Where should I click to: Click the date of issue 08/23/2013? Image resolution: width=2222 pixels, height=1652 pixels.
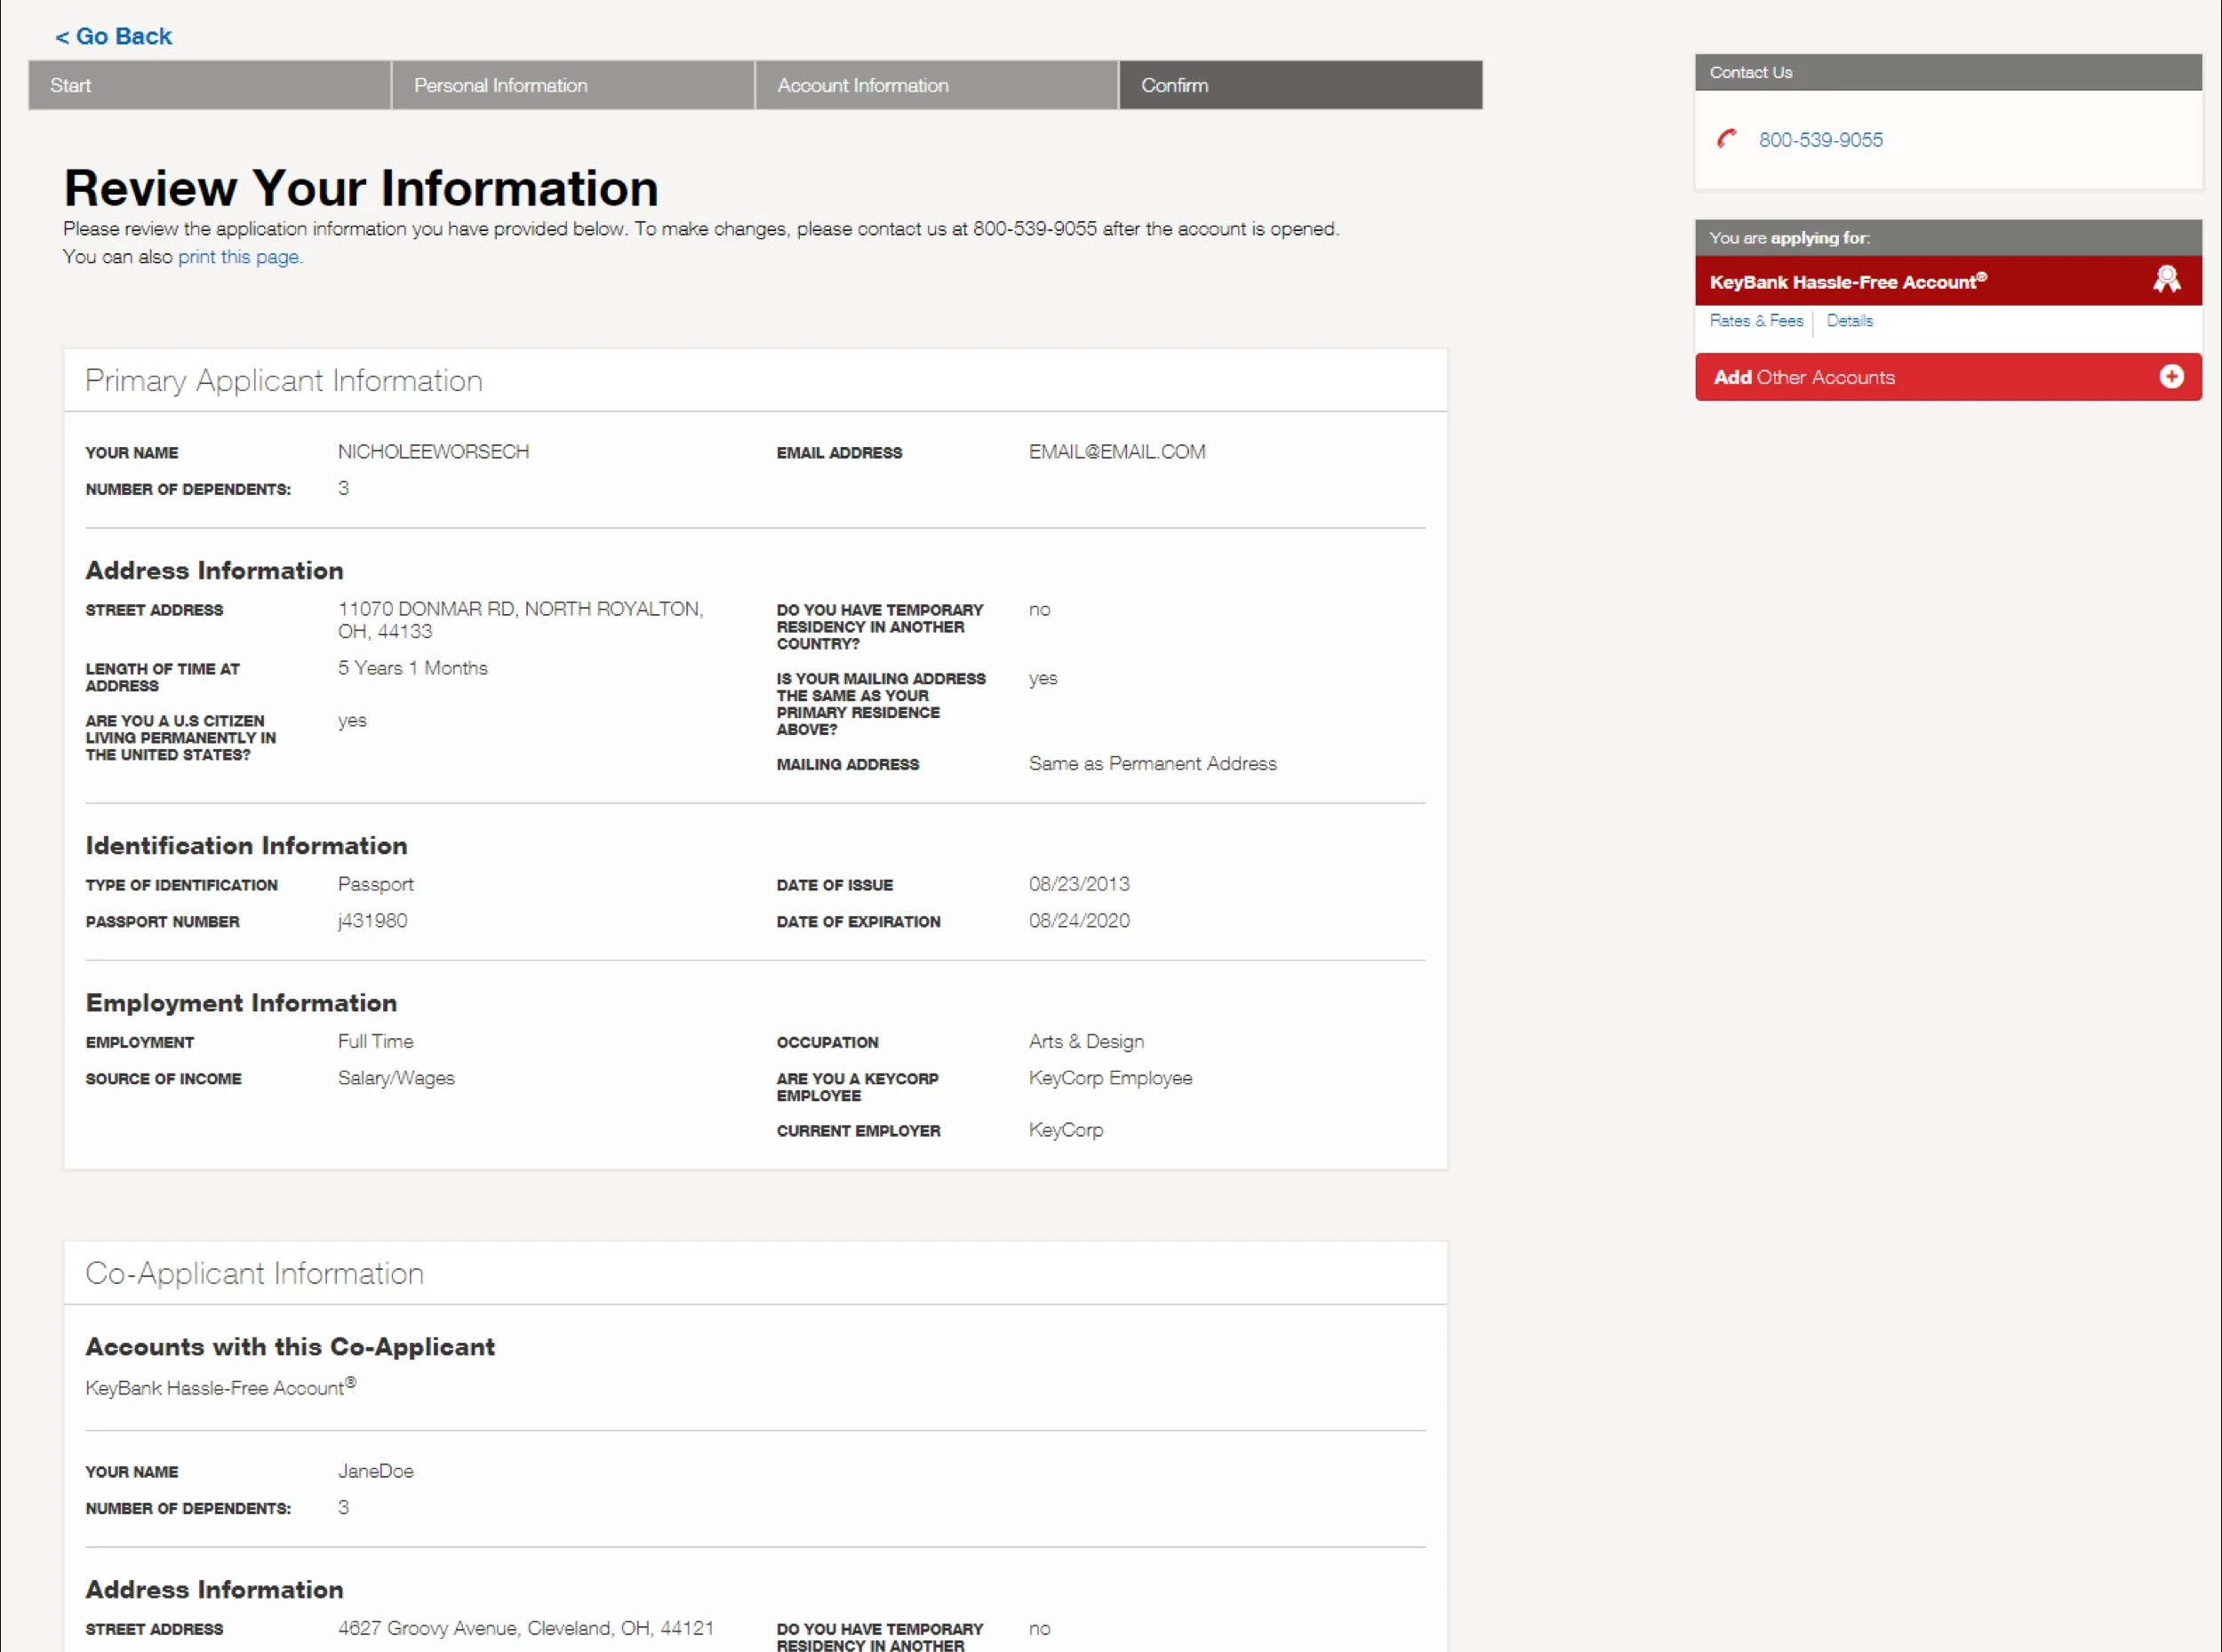1079,884
